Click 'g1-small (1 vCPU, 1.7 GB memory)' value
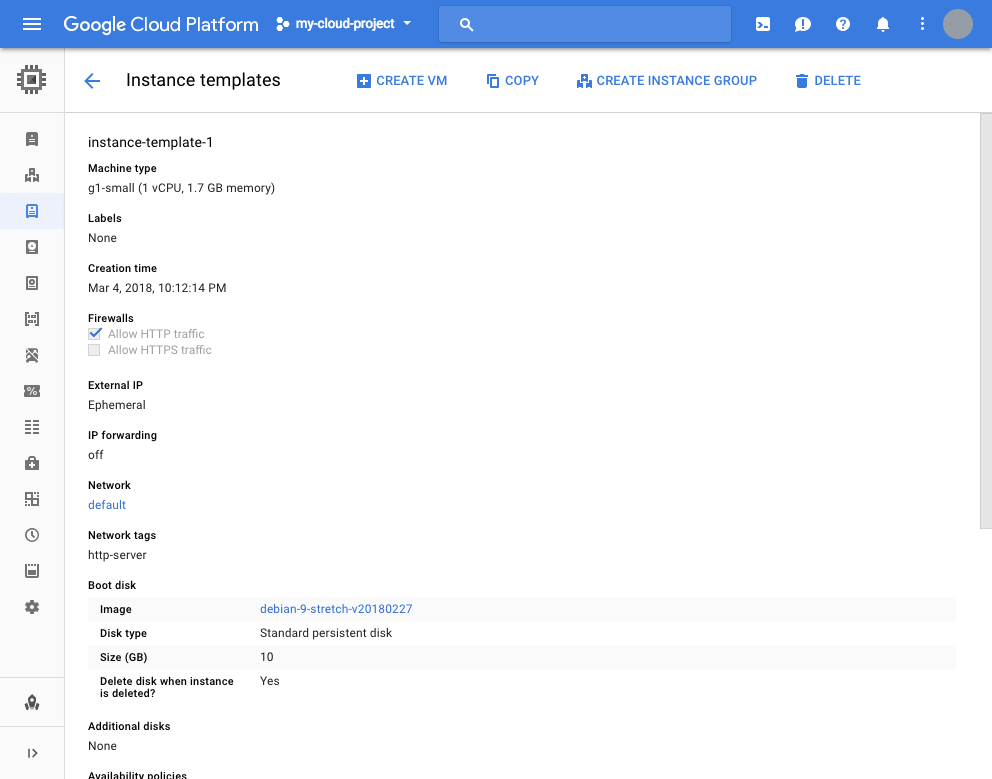The width and height of the screenshot is (992, 779). [182, 188]
